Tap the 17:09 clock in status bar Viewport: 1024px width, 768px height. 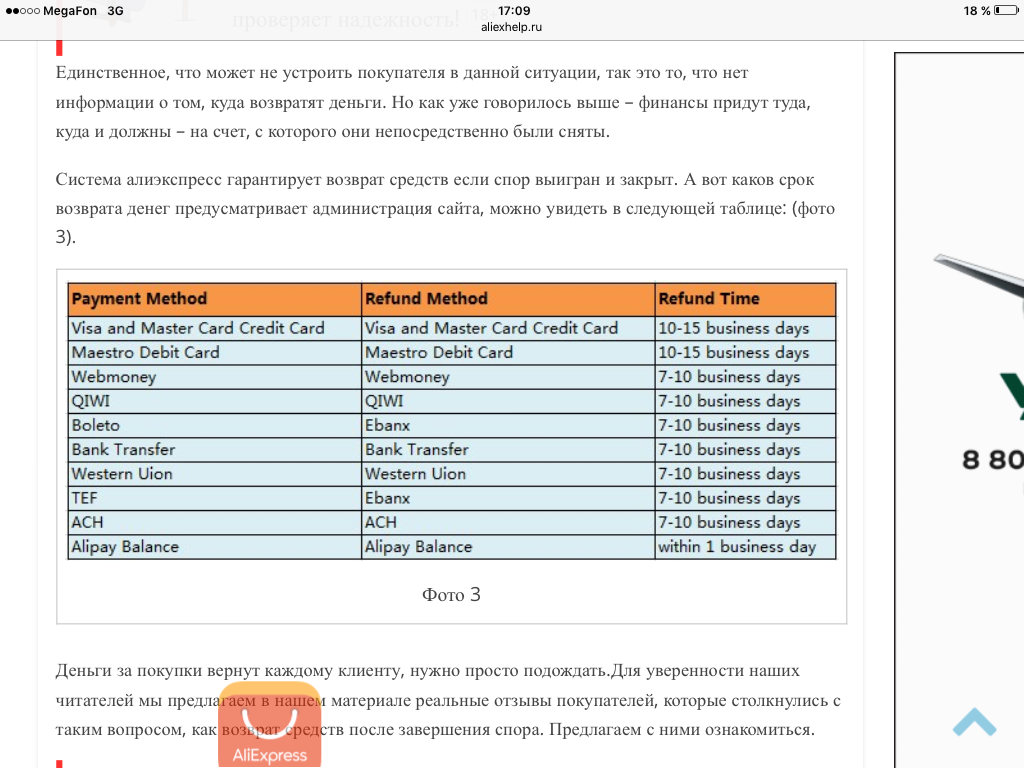click(x=514, y=10)
